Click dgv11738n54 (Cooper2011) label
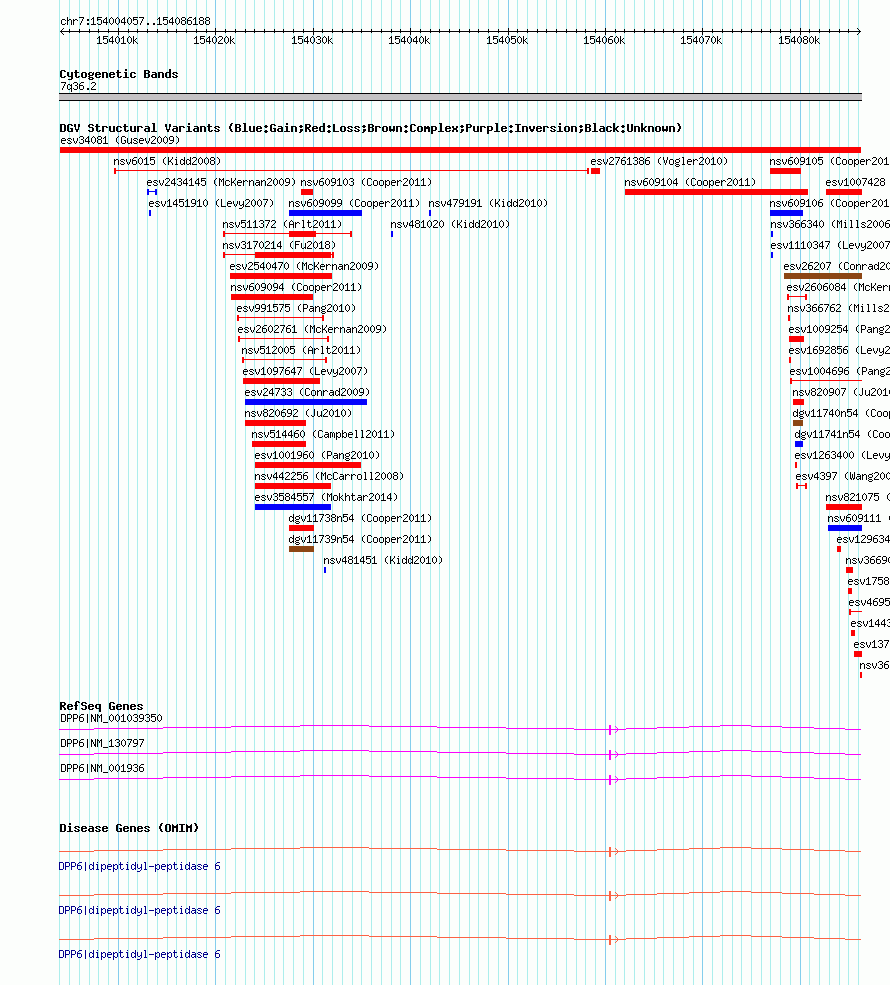Viewport: 890px width, 985px height. click(x=361, y=518)
